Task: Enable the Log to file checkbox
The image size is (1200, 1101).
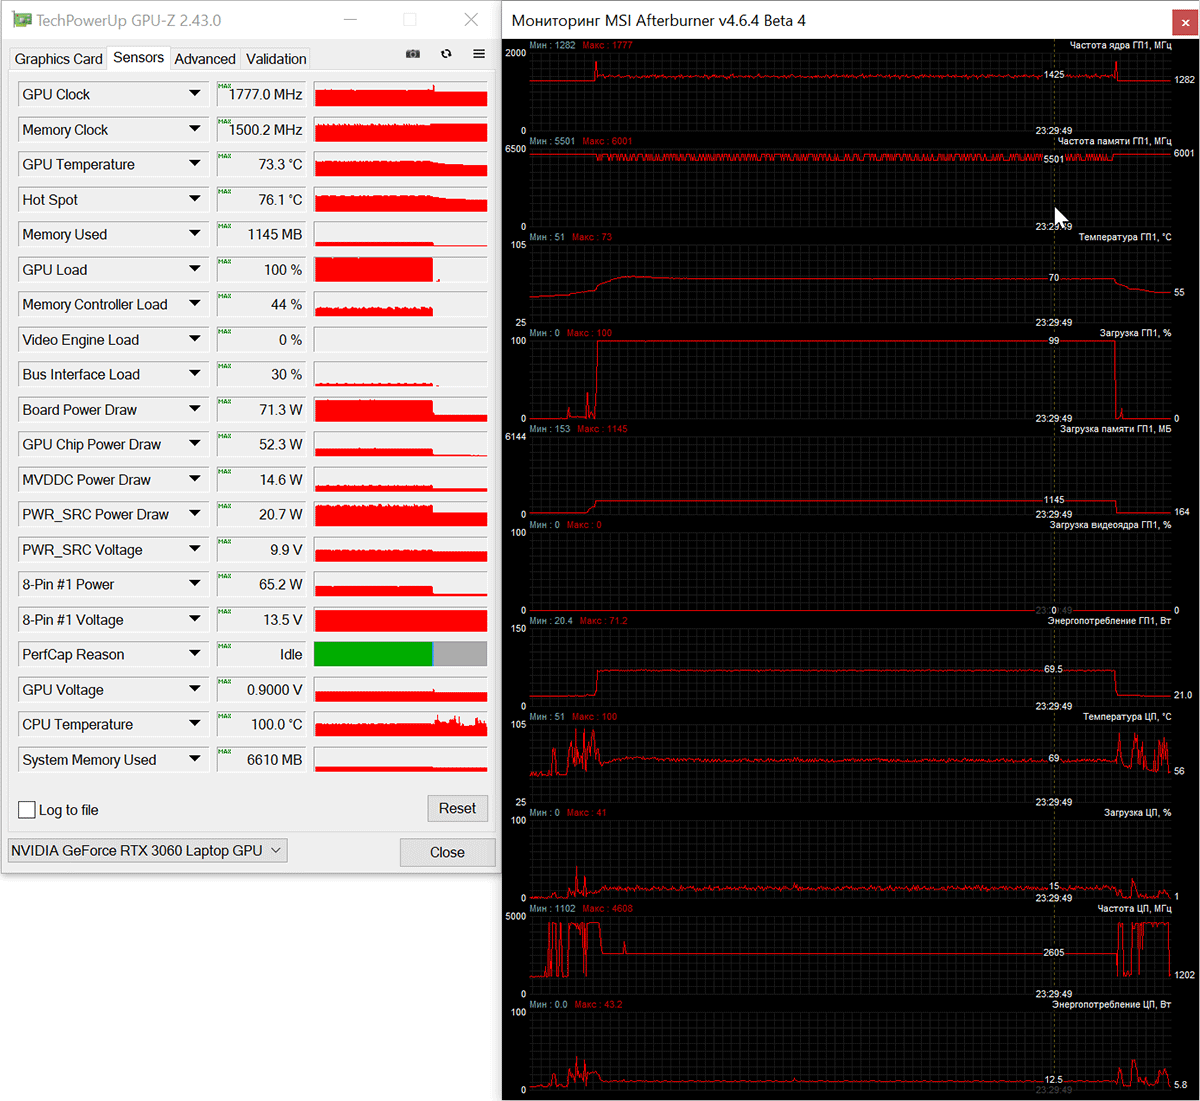Action: [x=27, y=810]
